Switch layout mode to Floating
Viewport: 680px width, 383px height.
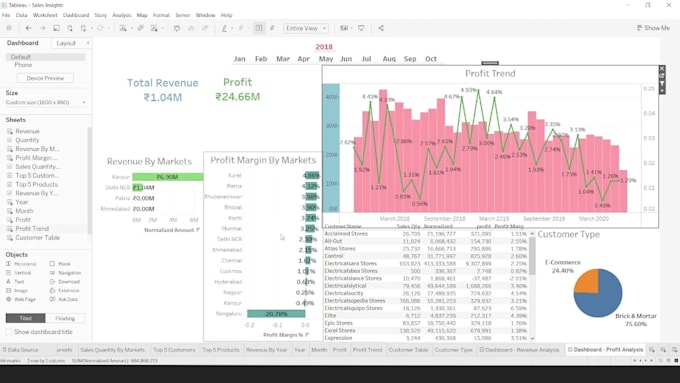point(65,318)
